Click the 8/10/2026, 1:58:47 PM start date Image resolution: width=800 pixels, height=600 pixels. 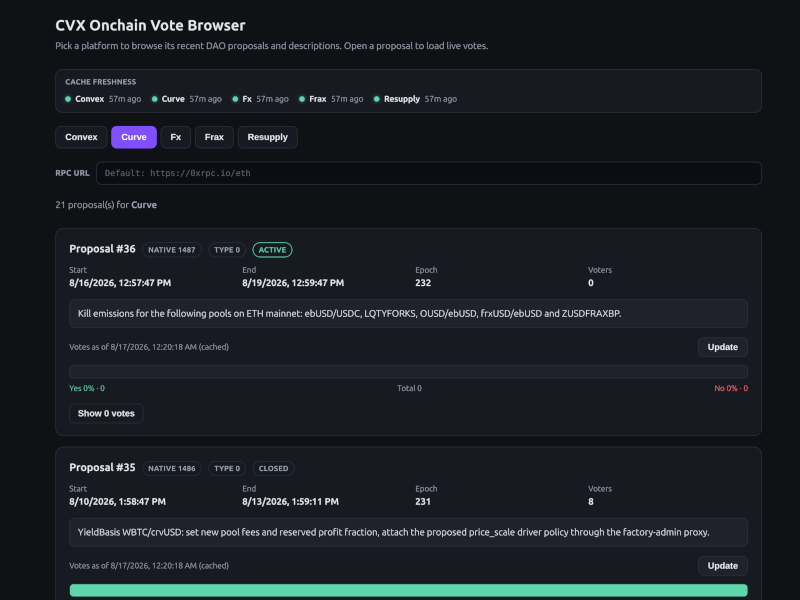[117, 502]
